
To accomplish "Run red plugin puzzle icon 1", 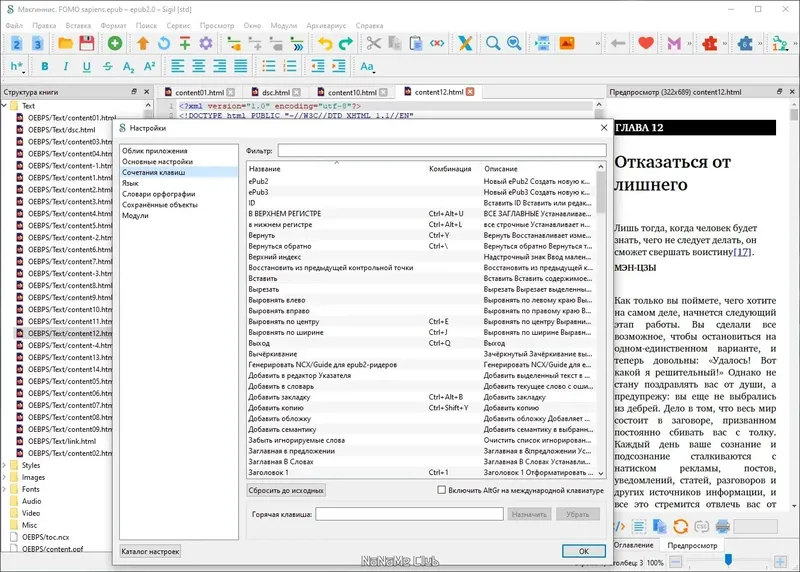I will click(x=710, y=44).
